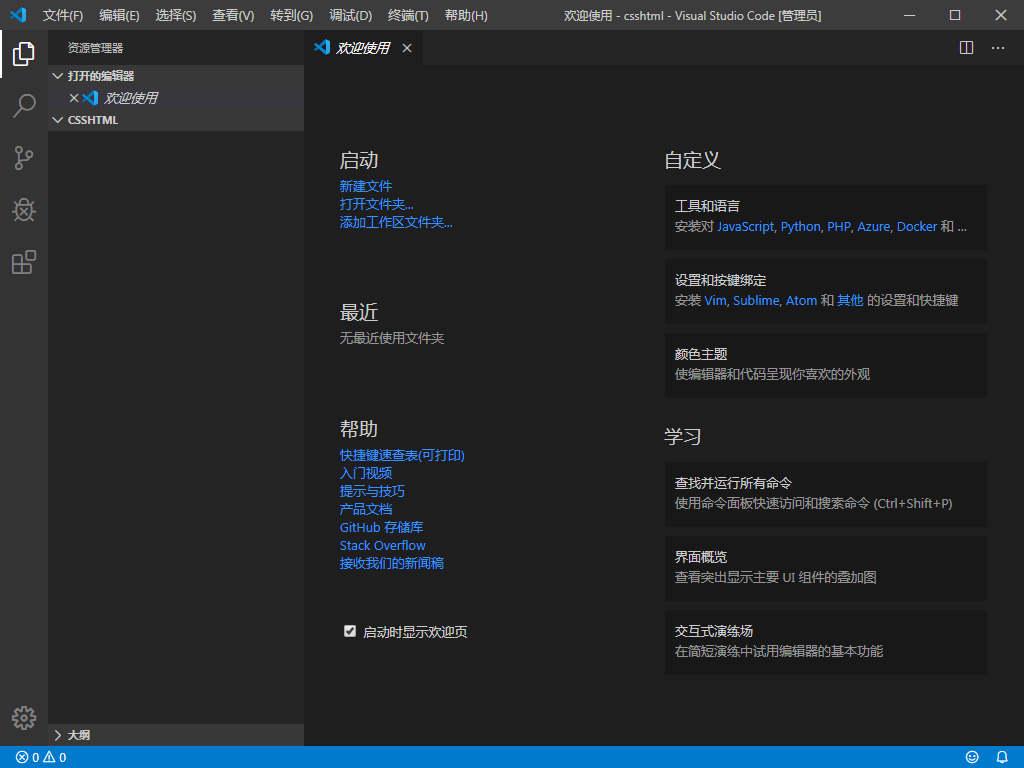This screenshot has width=1024, height=768.
Task: Click the JavaScript language link
Action: (x=746, y=227)
